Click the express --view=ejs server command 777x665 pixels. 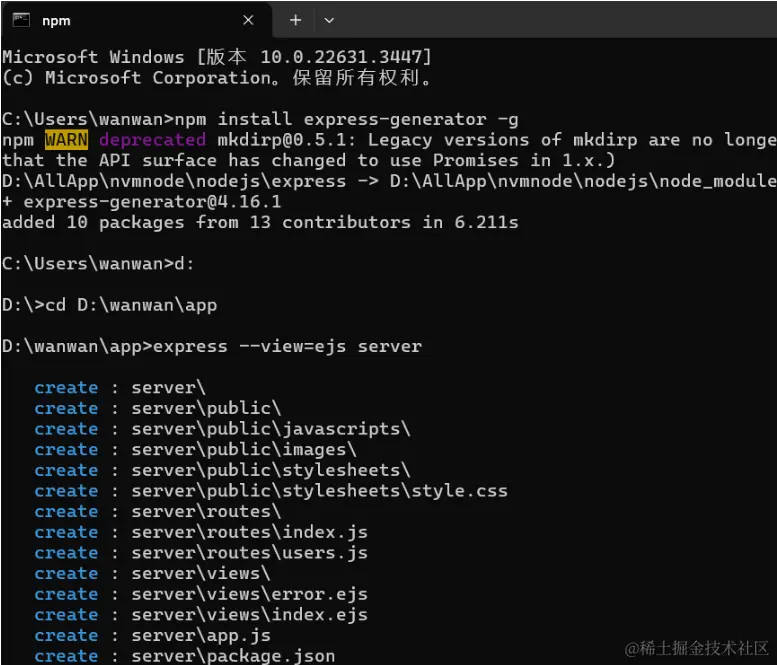pos(287,346)
